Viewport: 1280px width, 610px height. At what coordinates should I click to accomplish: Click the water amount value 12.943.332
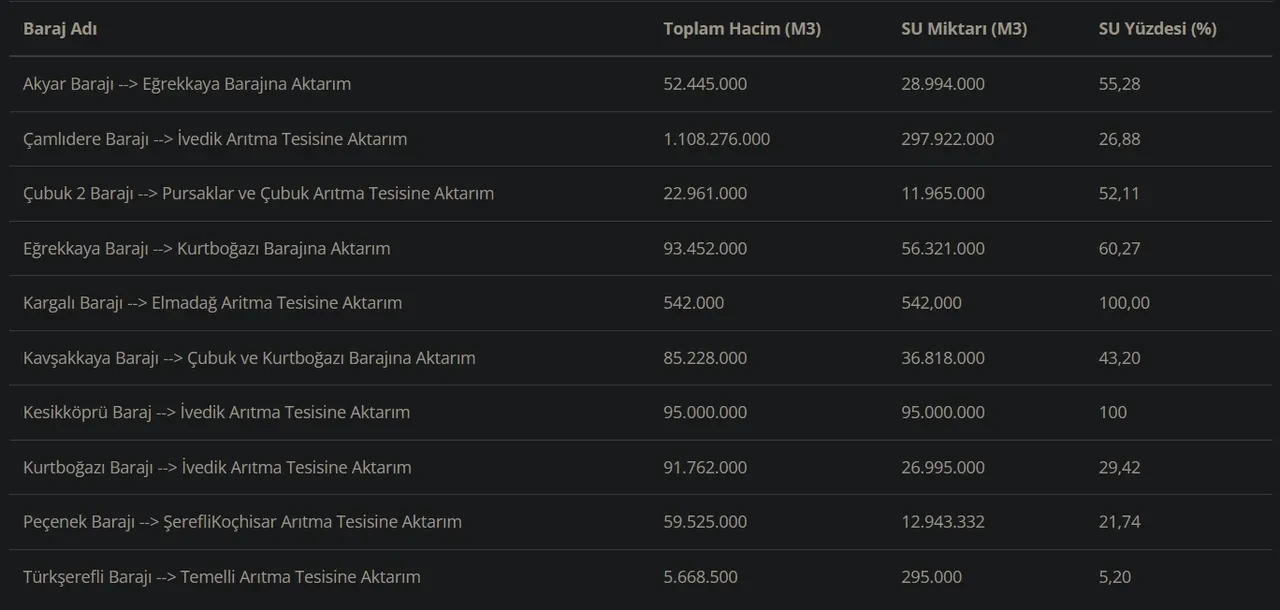[942, 521]
